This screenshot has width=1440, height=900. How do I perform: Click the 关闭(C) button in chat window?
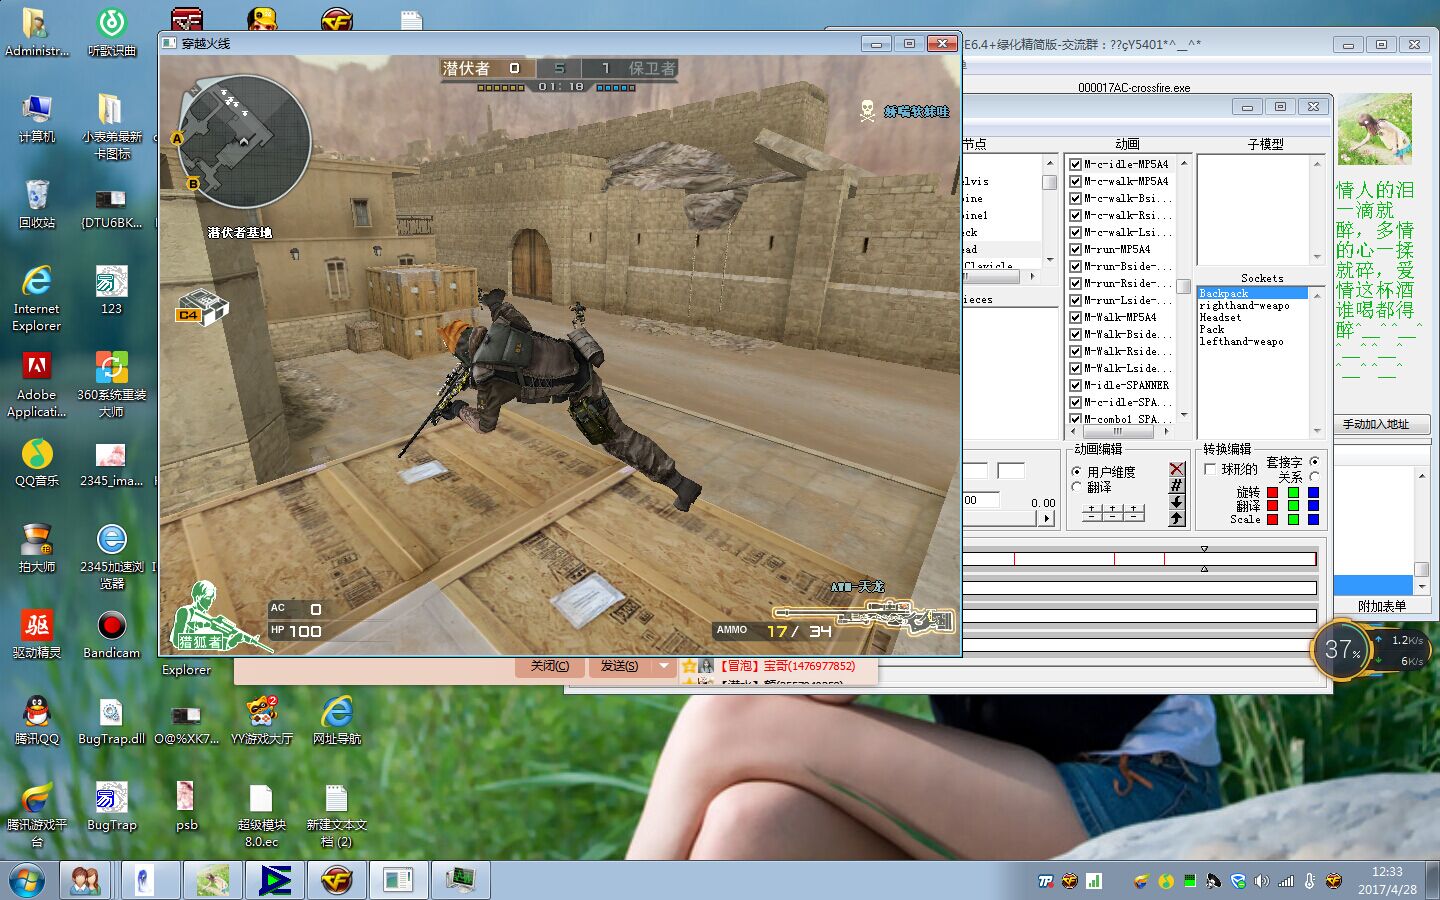pyautogui.click(x=550, y=666)
